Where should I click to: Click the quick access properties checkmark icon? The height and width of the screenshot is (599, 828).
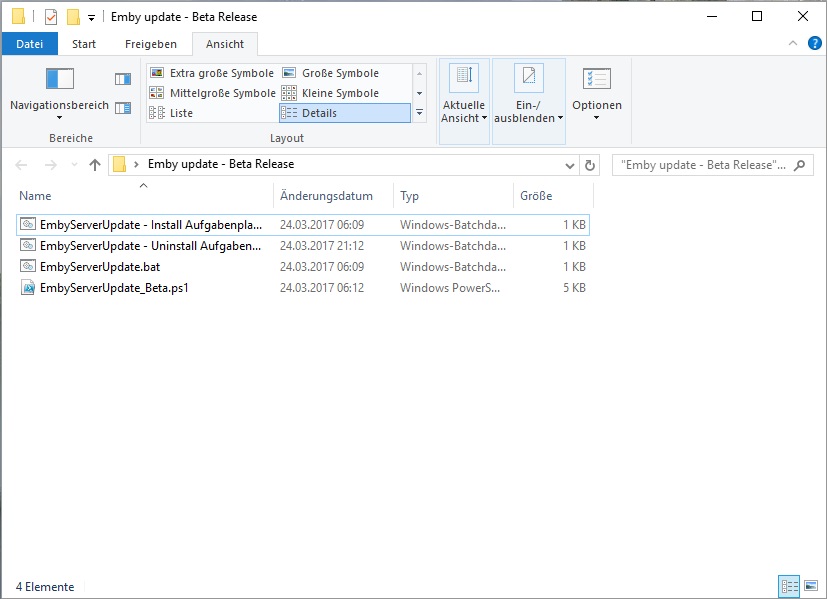[x=51, y=17]
